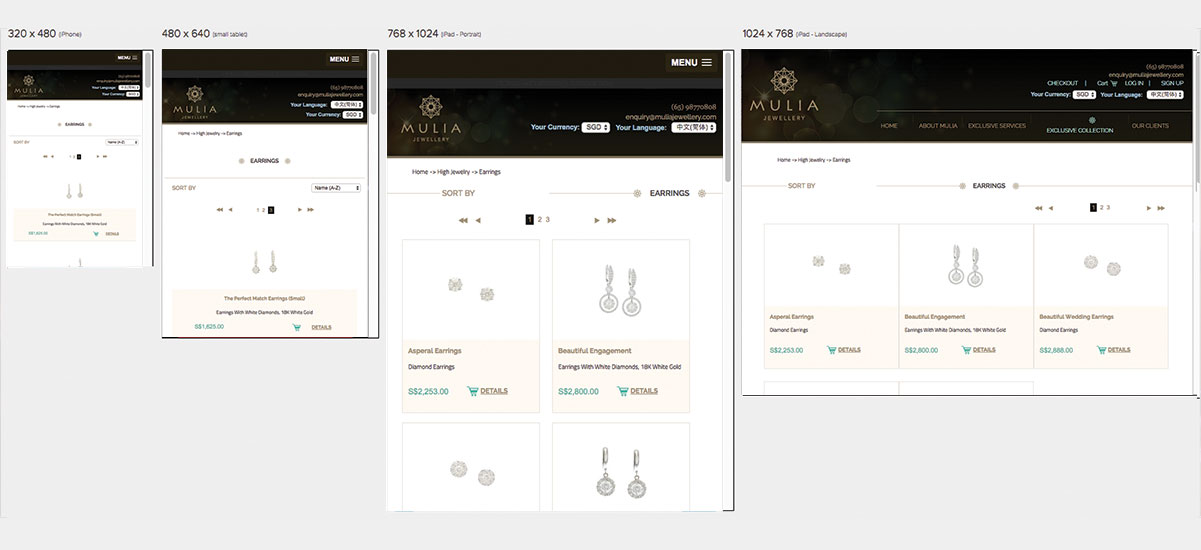Click the enquiry email address in iPad Portrait header
The image size is (1201, 550).
coord(673,116)
